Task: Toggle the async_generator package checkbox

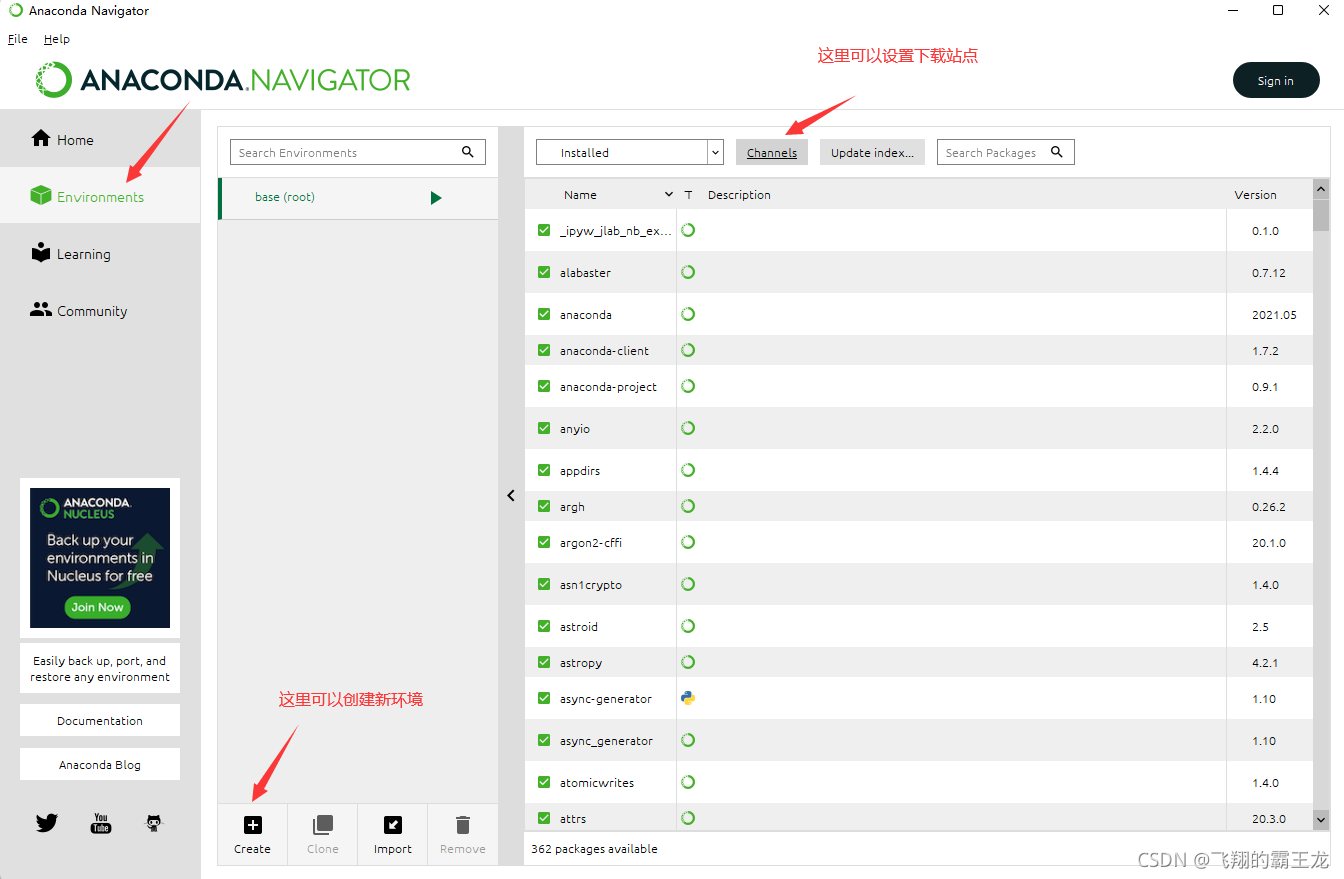Action: [544, 740]
